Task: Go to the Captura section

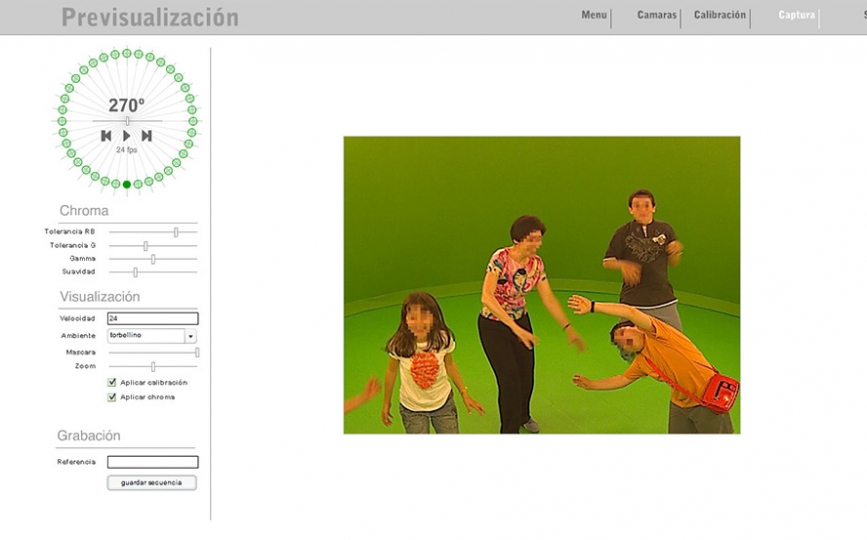Action: click(x=796, y=15)
